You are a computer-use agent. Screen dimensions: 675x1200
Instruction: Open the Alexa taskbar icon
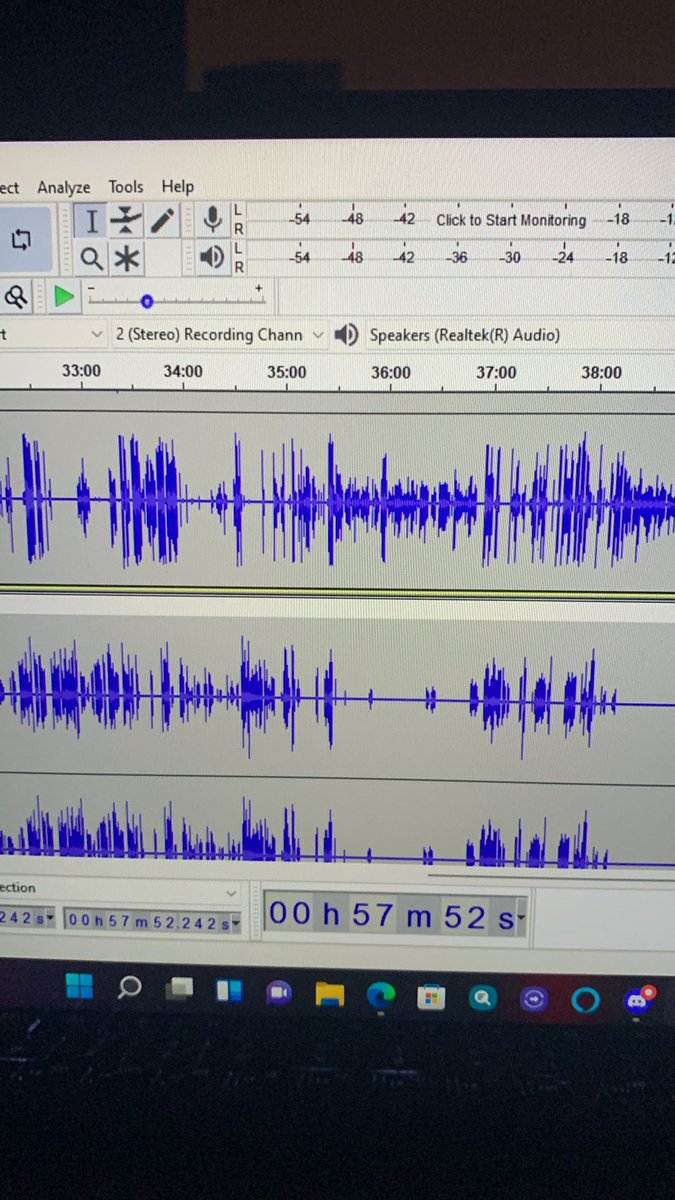tap(585, 999)
